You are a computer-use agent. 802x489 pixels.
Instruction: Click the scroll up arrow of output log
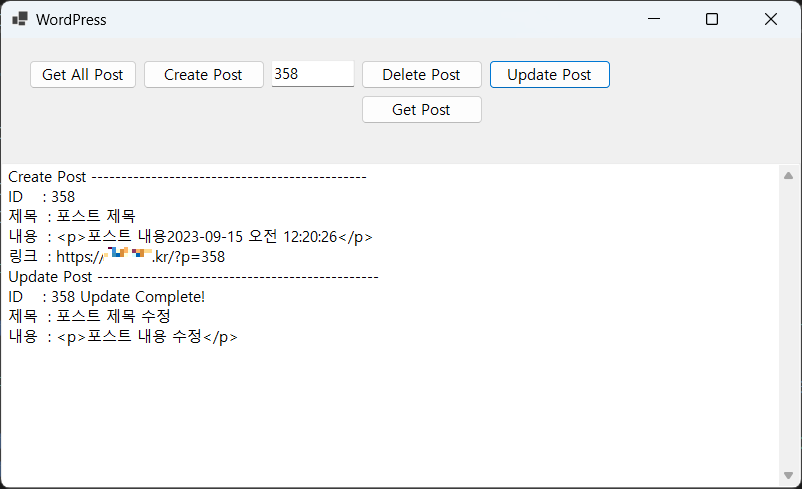(788, 175)
